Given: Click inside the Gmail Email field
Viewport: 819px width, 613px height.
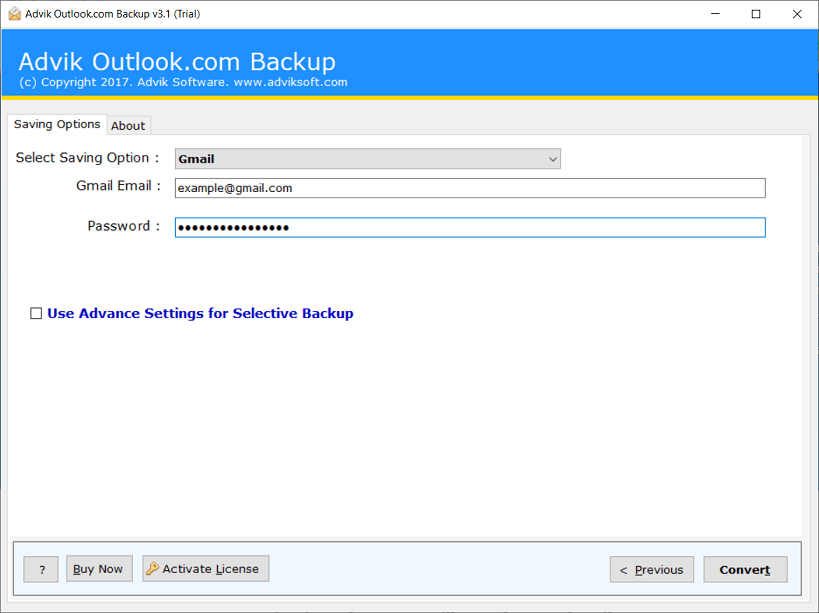Looking at the screenshot, I should 469,188.
